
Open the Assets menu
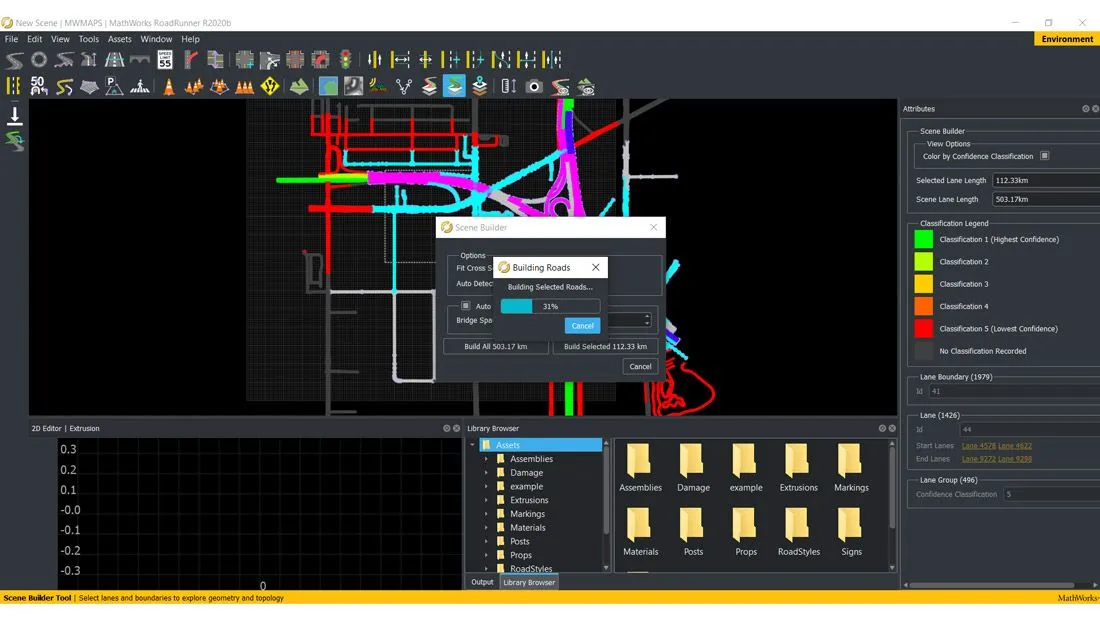(119, 39)
